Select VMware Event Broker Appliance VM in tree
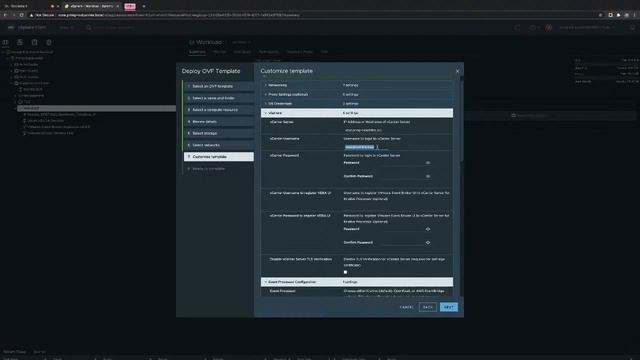This screenshot has width=640, height=360. click(x=59, y=127)
